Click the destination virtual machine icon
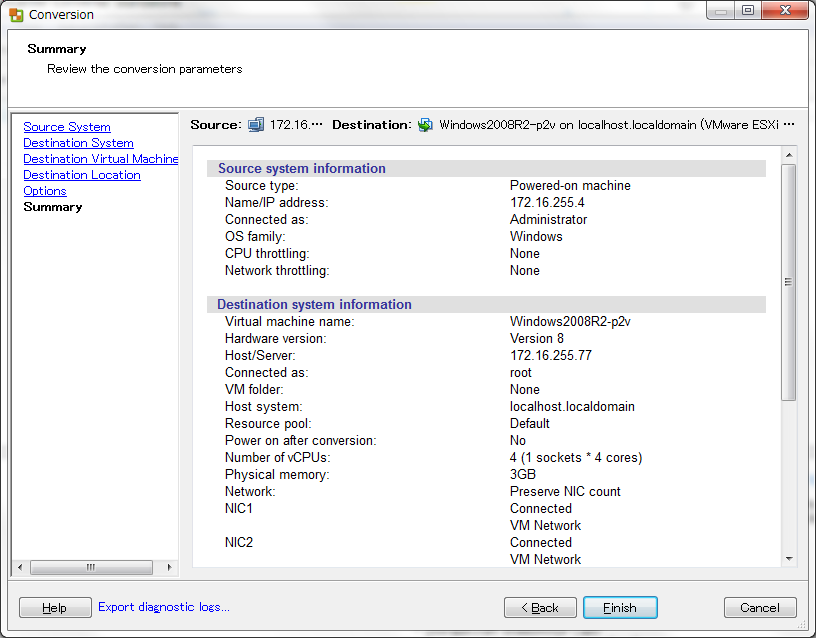Screen dimensions: 816x638 pos(425,125)
